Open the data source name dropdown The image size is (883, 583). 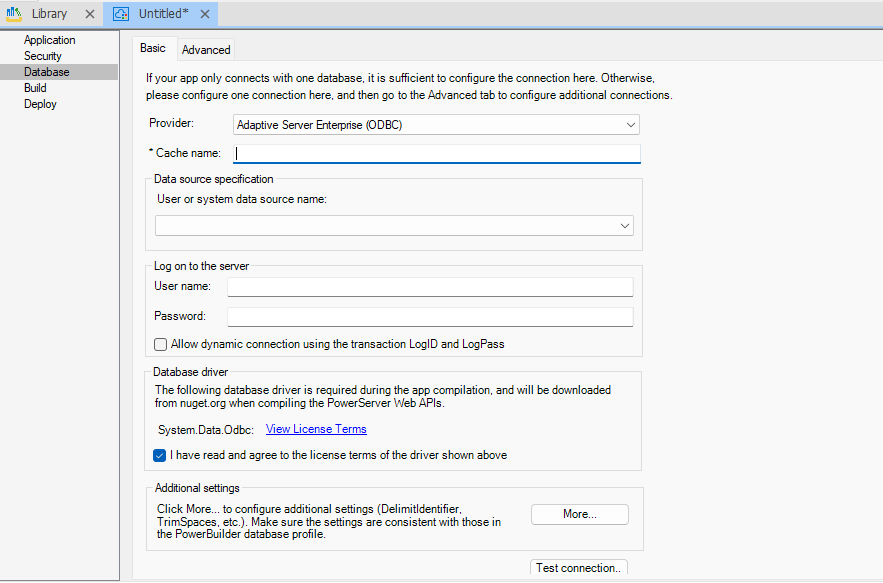click(394, 226)
